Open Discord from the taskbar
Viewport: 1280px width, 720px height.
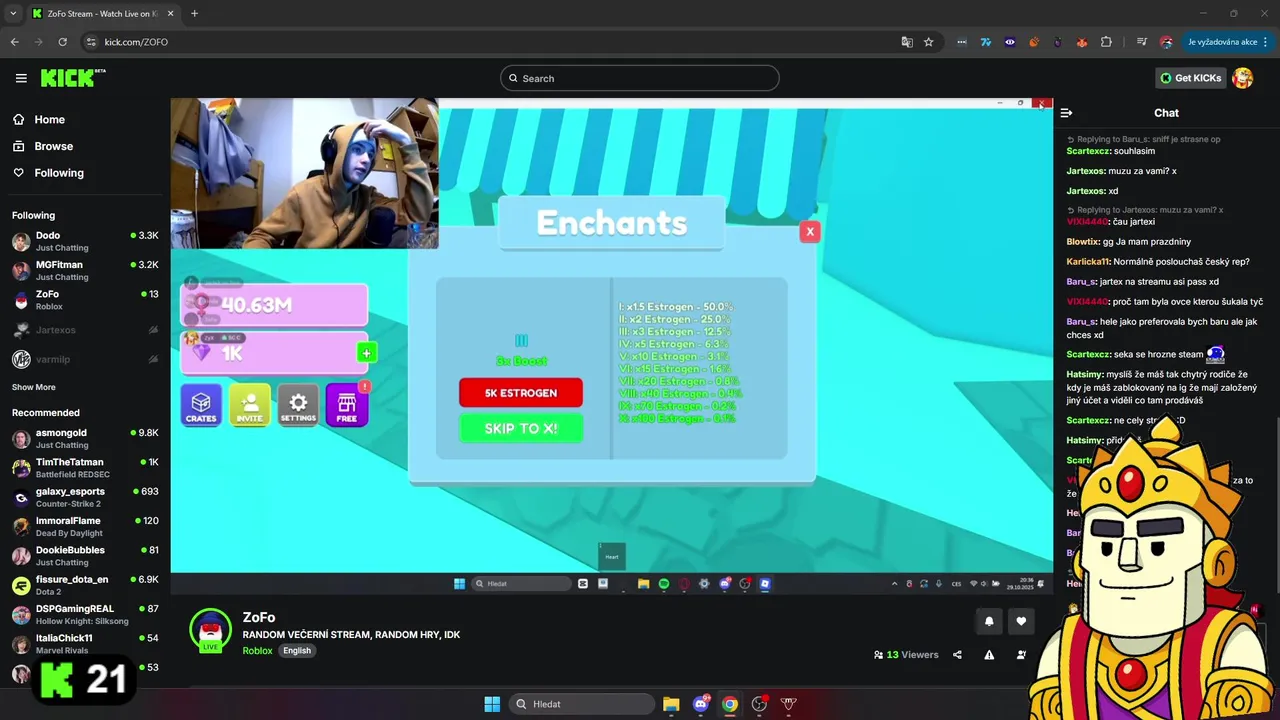point(701,704)
